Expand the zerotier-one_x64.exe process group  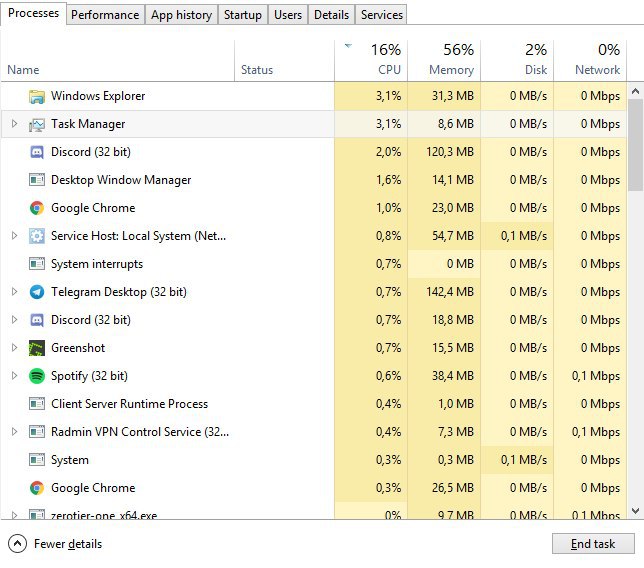tap(14, 515)
